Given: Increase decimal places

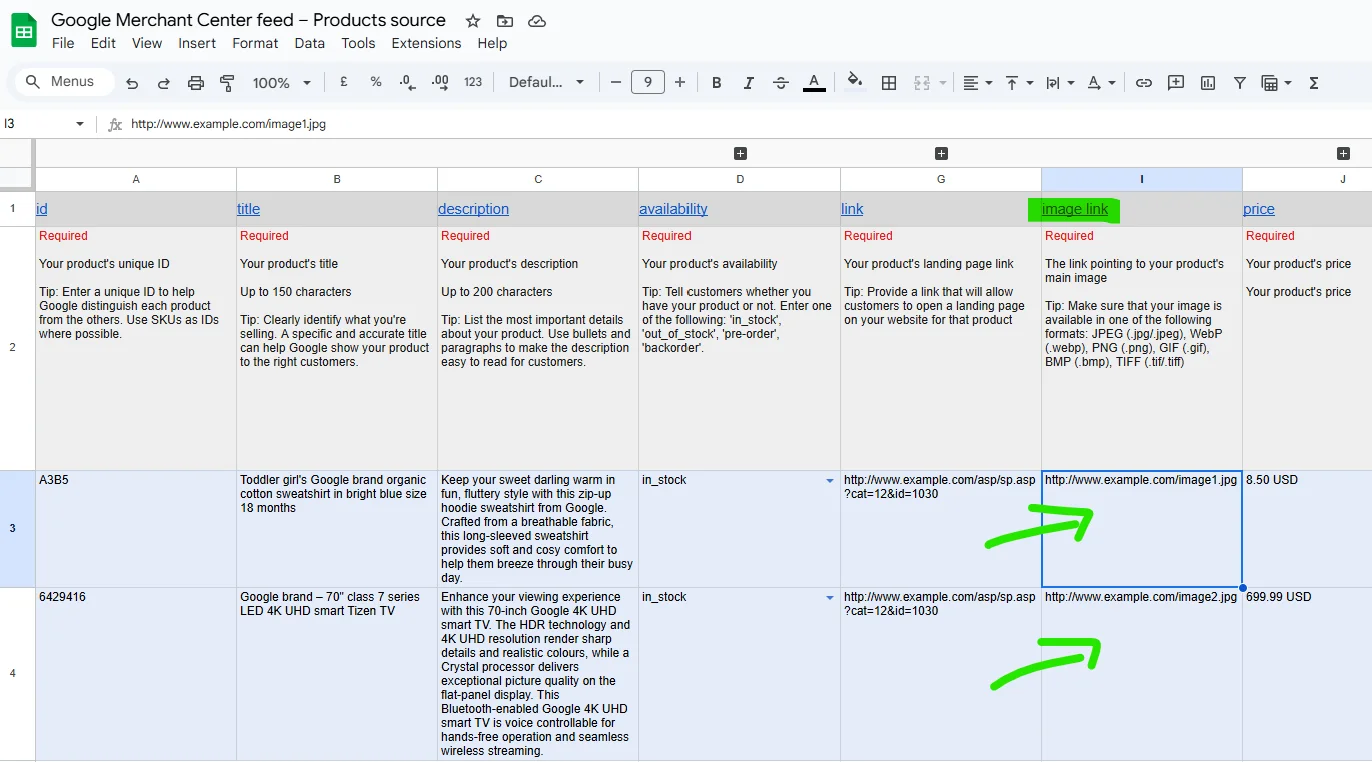Looking at the screenshot, I should (x=439, y=82).
